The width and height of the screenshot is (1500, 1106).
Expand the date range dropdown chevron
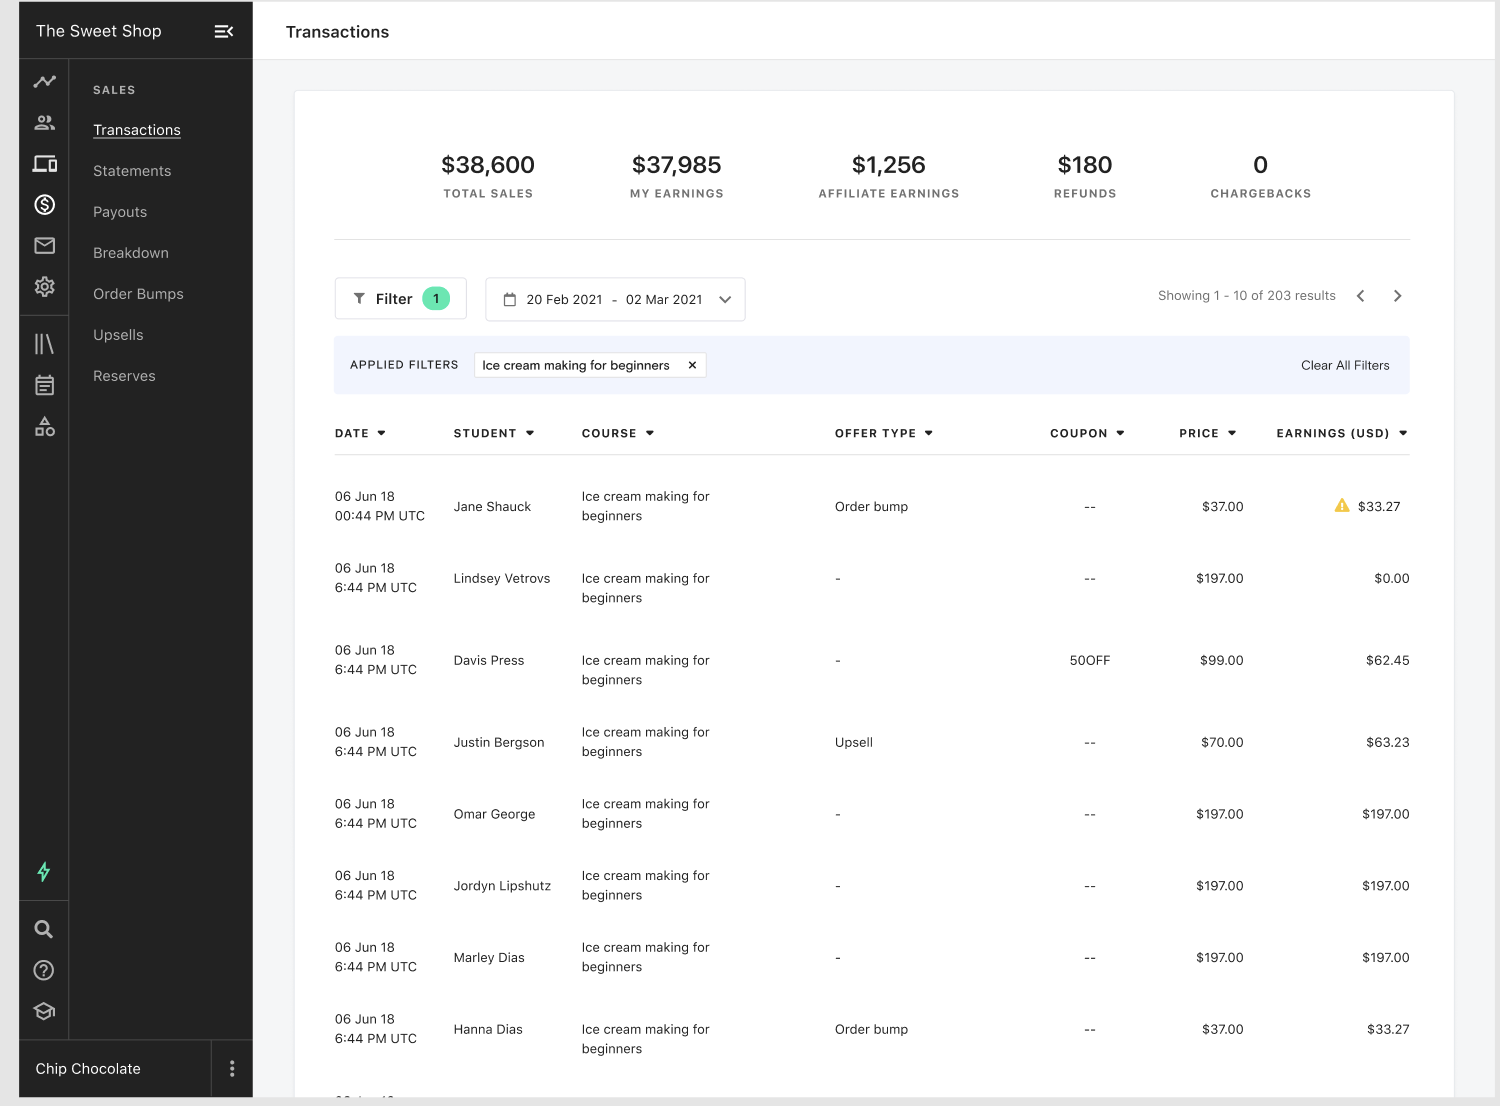[x=725, y=299]
